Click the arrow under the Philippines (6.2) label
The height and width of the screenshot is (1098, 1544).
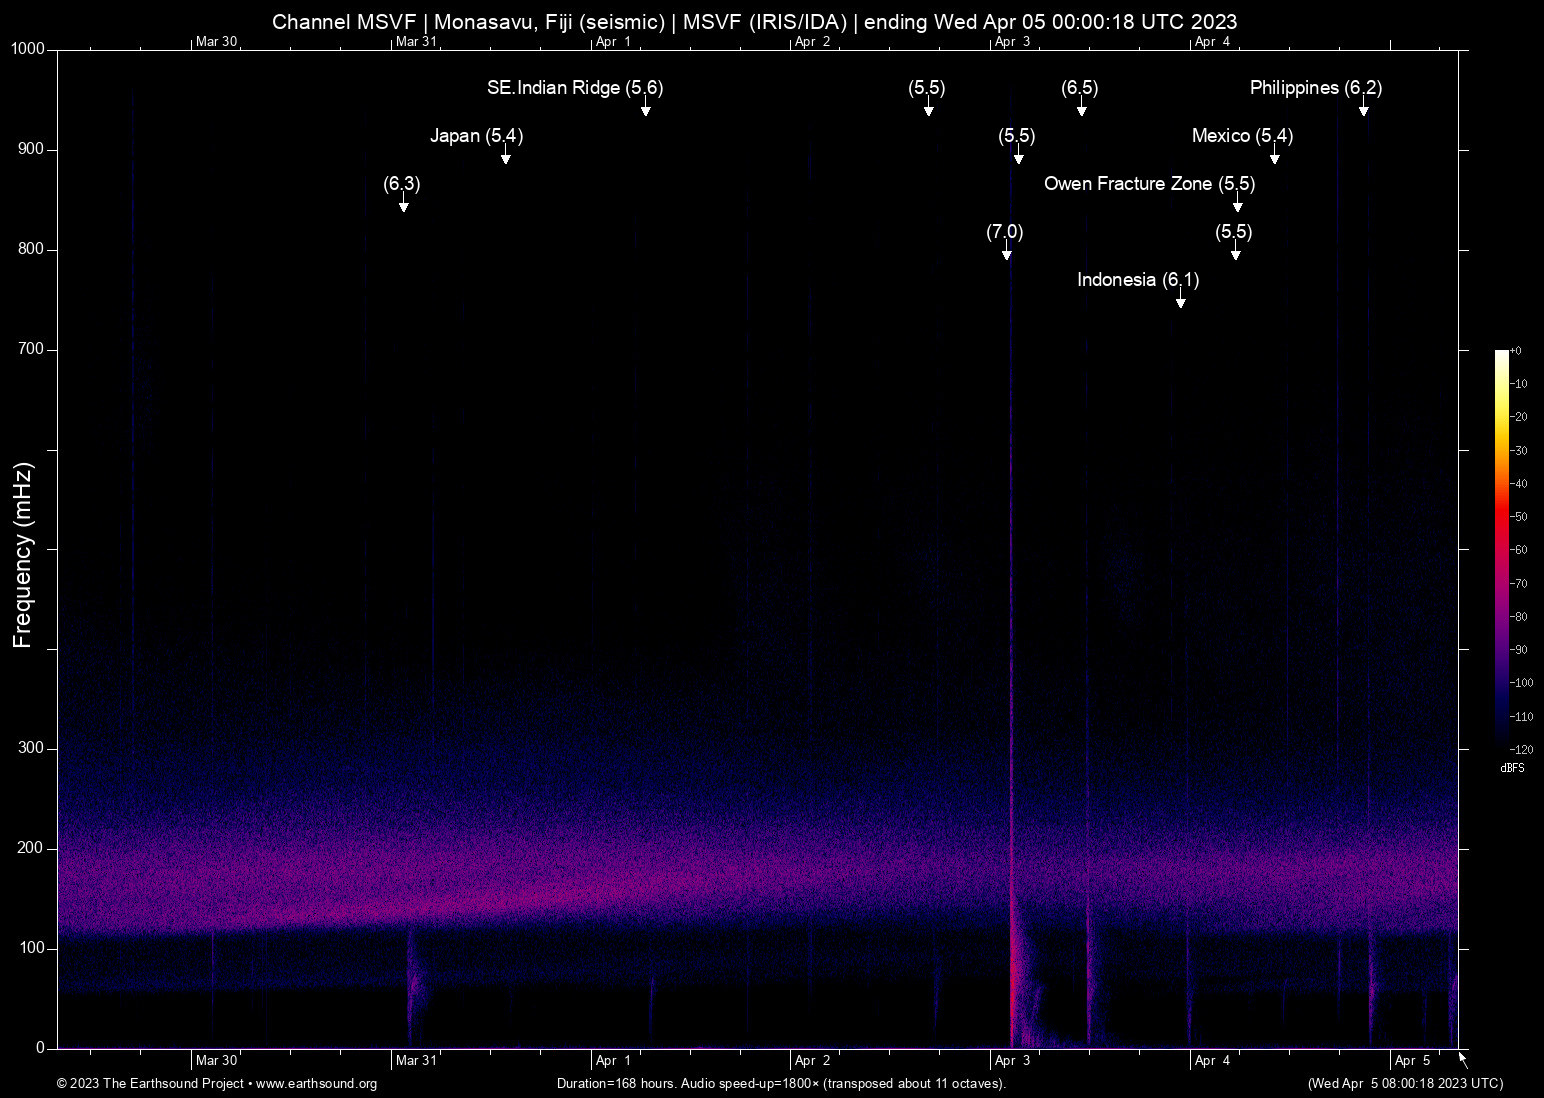(x=1364, y=108)
